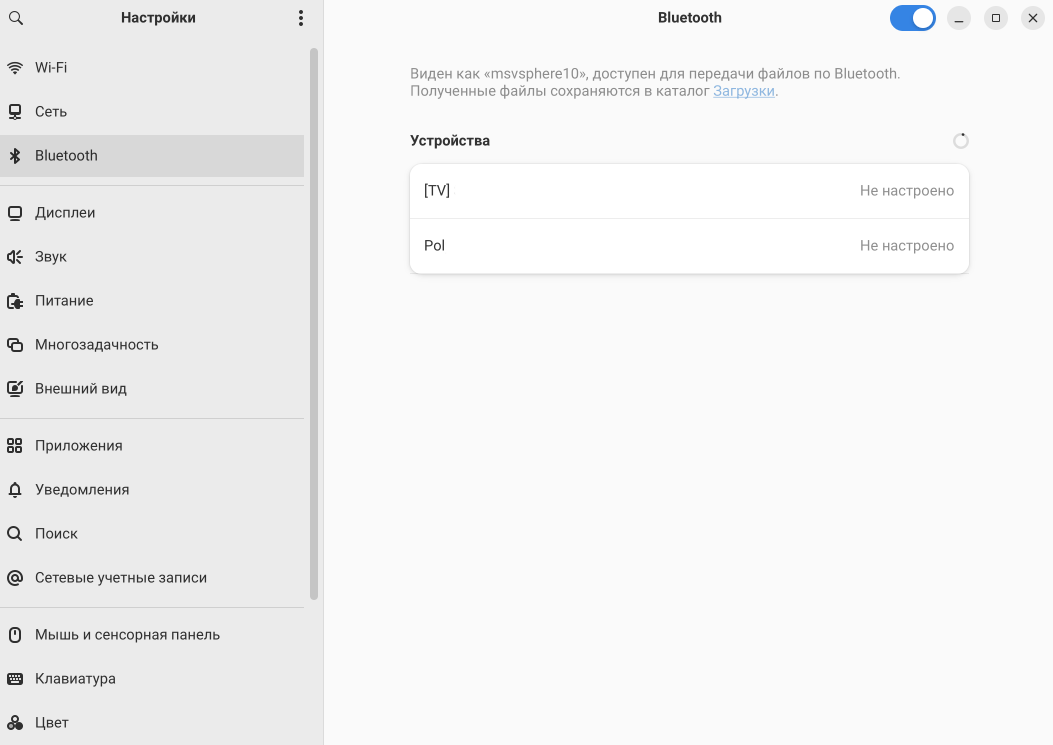Click the Внешний вид icon
This screenshot has width=1053, height=745.
tap(15, 389)
